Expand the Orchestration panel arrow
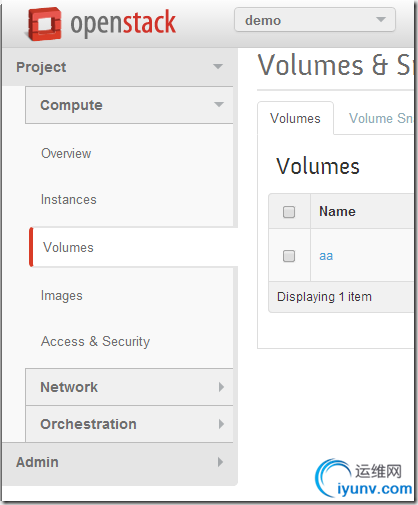The height and width of the screenshot is (505, 418). tap(221, 424)
